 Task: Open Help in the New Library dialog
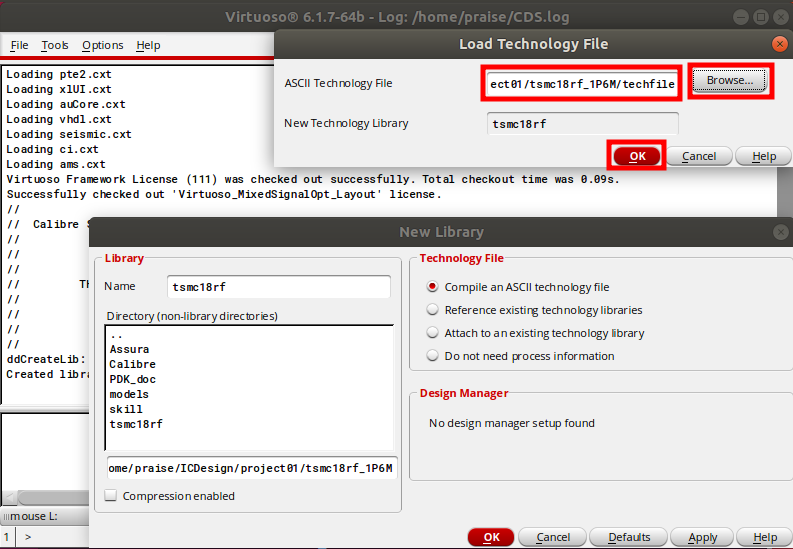[765, 537]
